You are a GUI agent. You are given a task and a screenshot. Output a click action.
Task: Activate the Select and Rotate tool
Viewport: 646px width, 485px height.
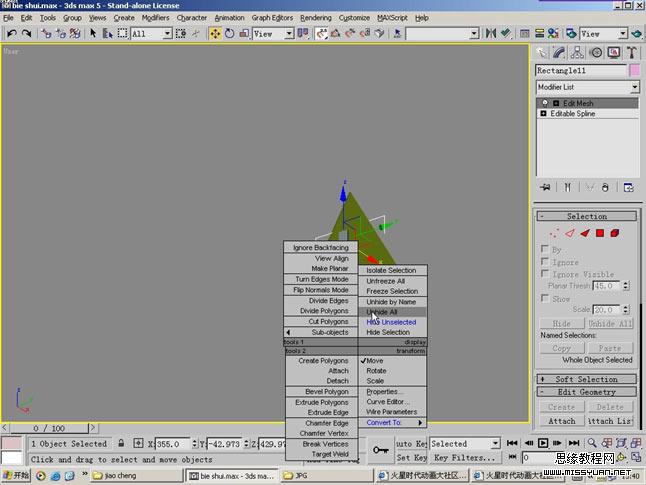(x=229, y=33)
